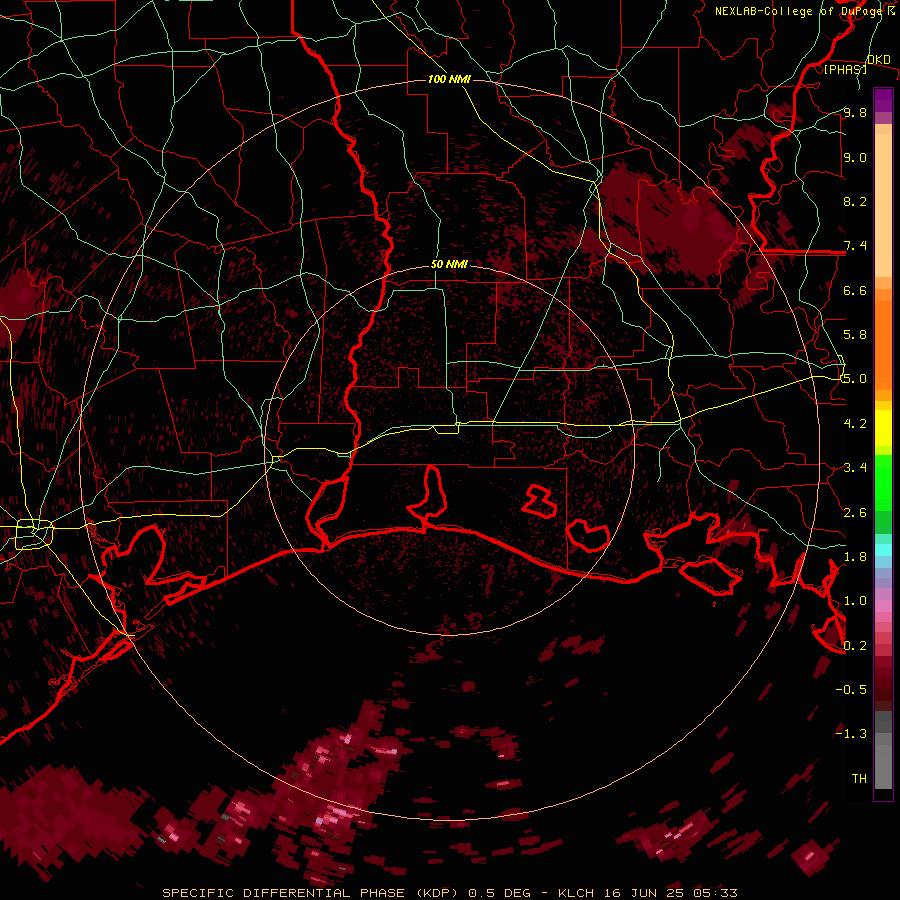Click the 6.6 value on the color scale
The image size is (900, 900).
(855, 290)
